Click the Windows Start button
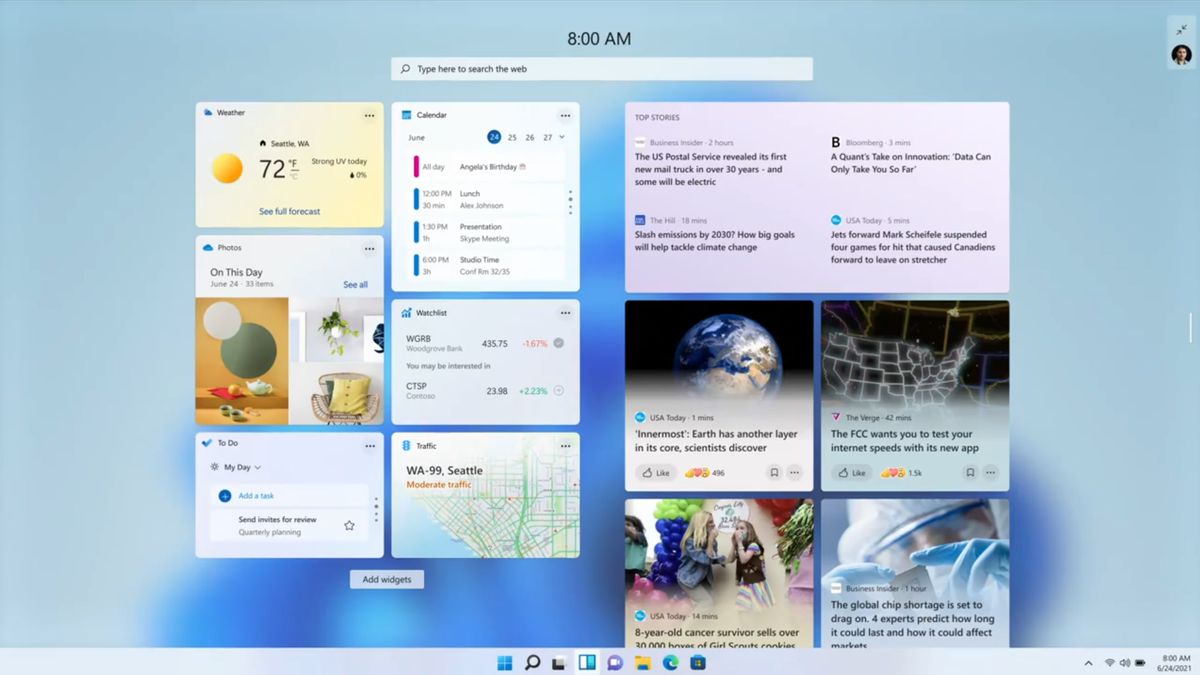 (x=505, y=662)
